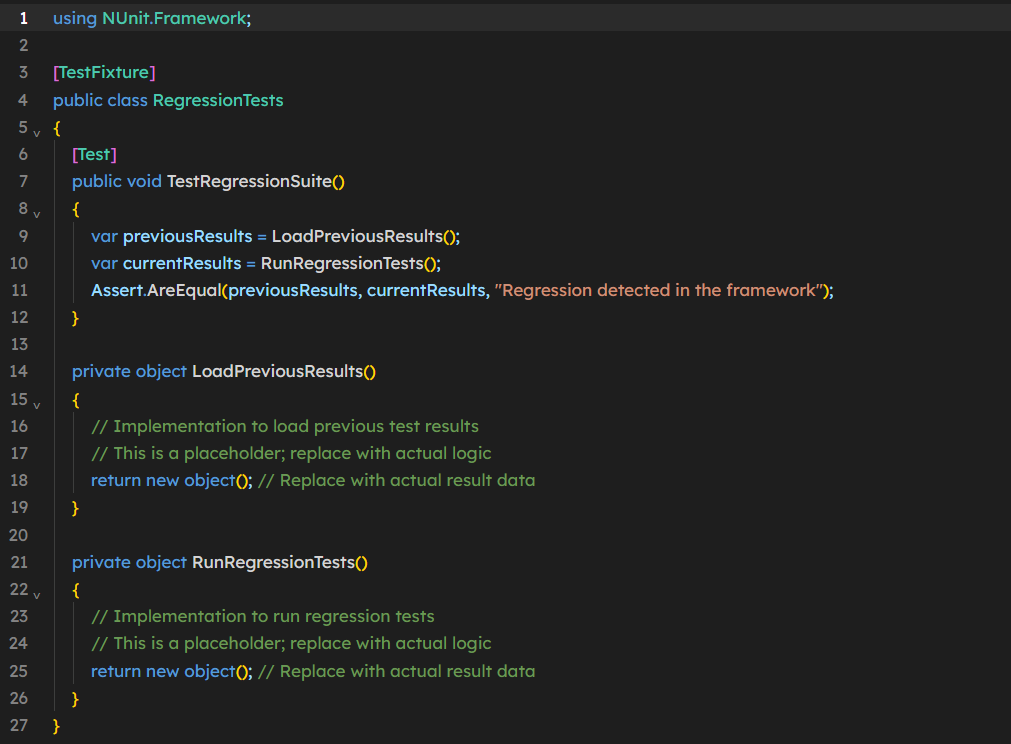Click line number 1 in the gutter
The height and width of the screenshot is (744, 1011).
(x=24, y=18)
